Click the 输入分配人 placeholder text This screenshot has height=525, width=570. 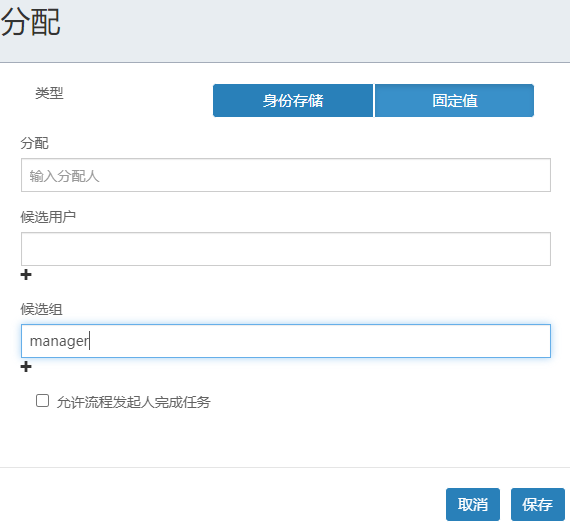coord(64,176)
